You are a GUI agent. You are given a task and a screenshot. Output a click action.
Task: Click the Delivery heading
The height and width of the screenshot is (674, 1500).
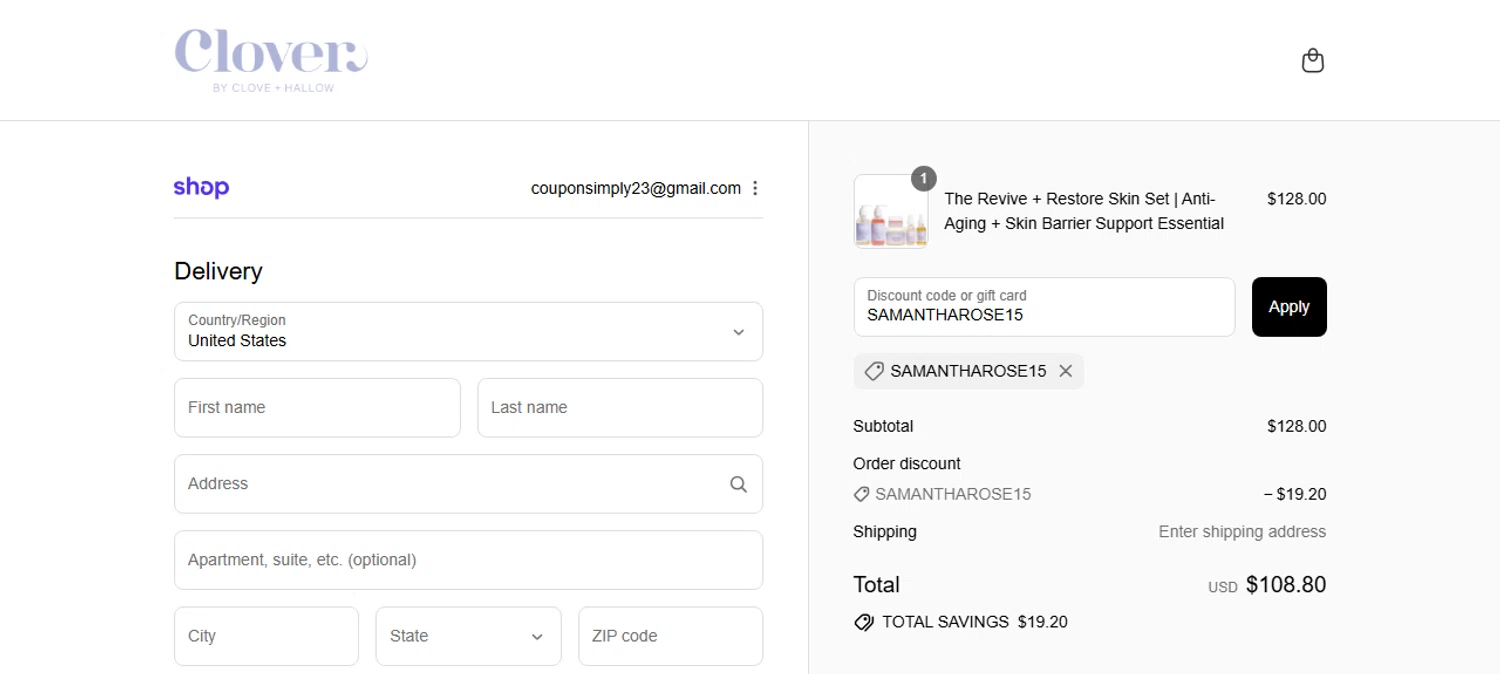coord(218,271)
